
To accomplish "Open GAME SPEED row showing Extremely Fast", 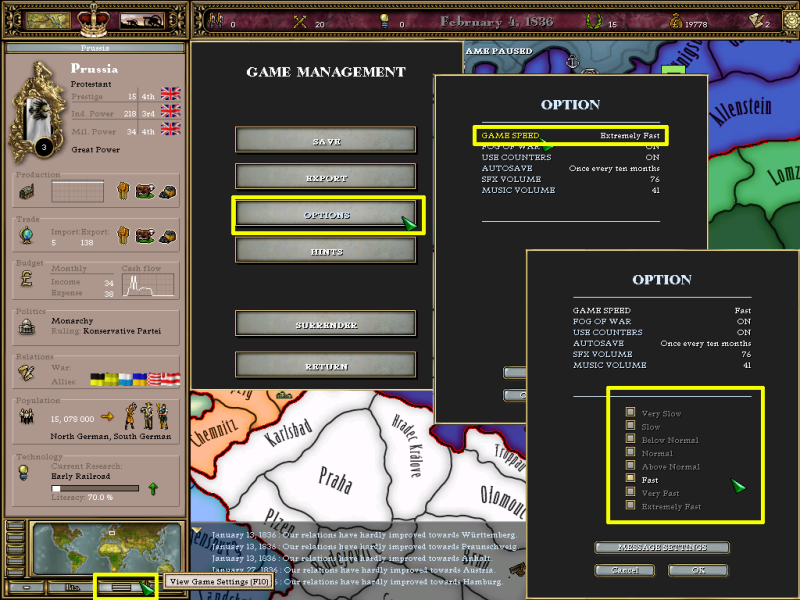I will point(570,135).
